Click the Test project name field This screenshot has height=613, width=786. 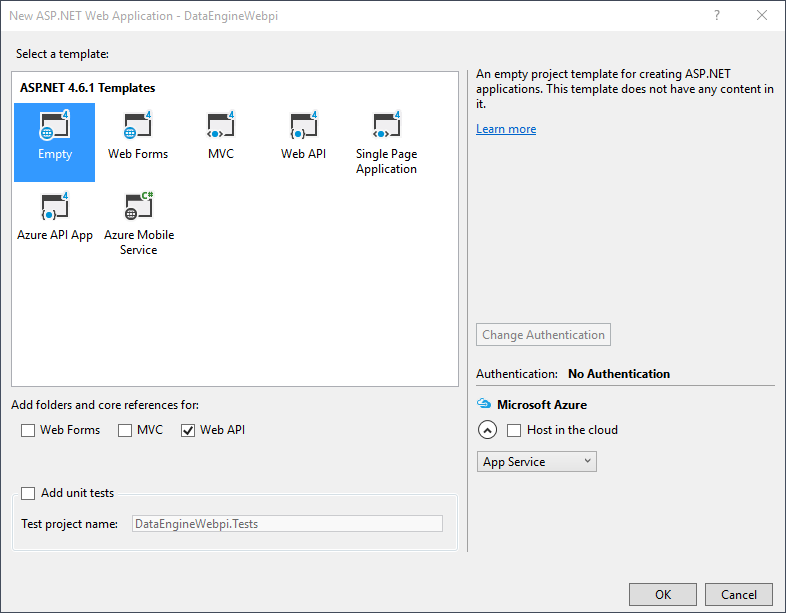287,523
